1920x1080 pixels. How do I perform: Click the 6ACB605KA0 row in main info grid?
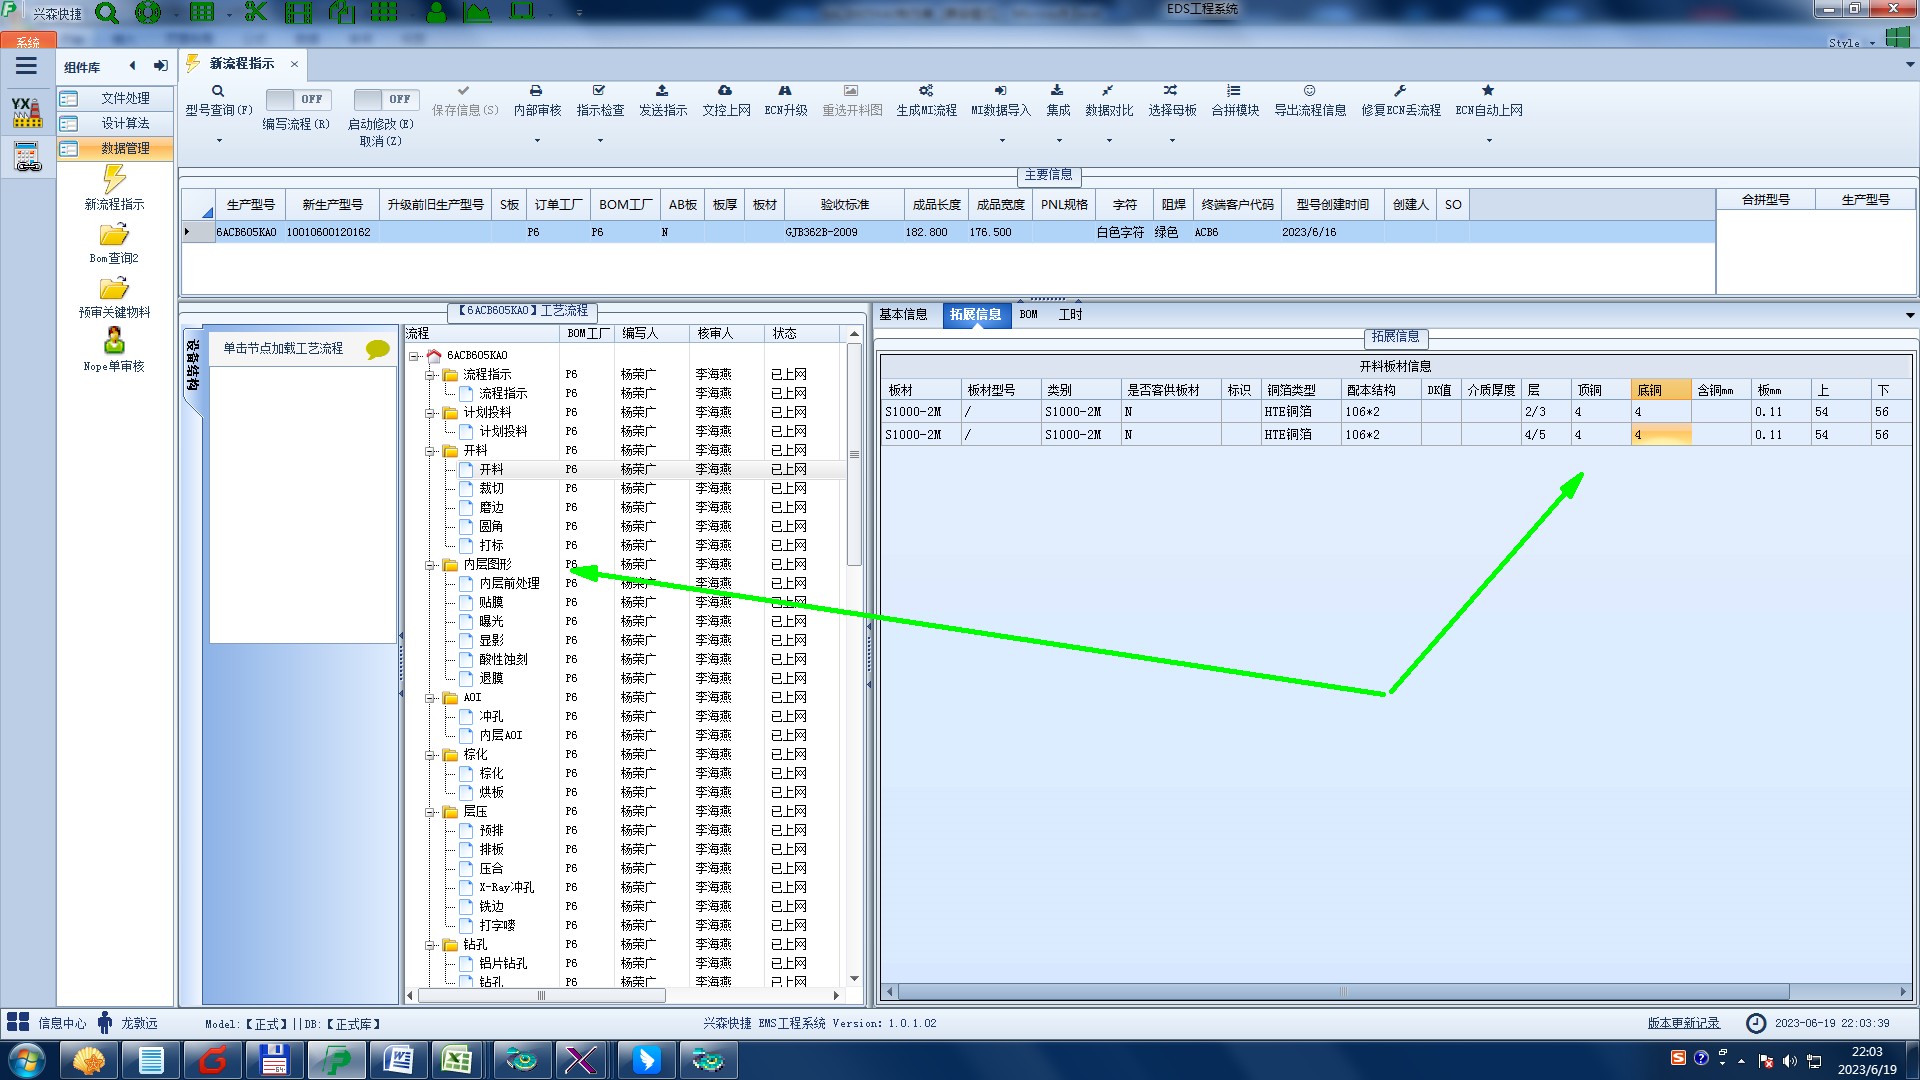point(948,232)
